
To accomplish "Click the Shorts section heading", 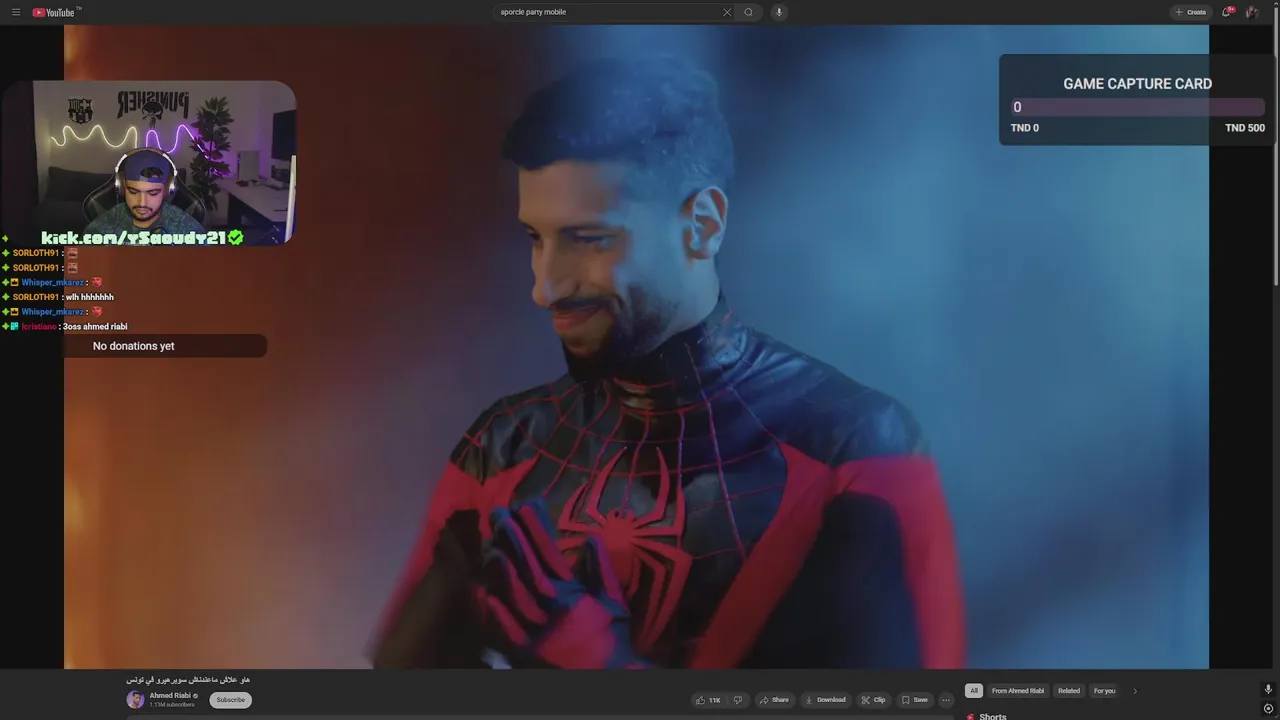I will 993,716.
